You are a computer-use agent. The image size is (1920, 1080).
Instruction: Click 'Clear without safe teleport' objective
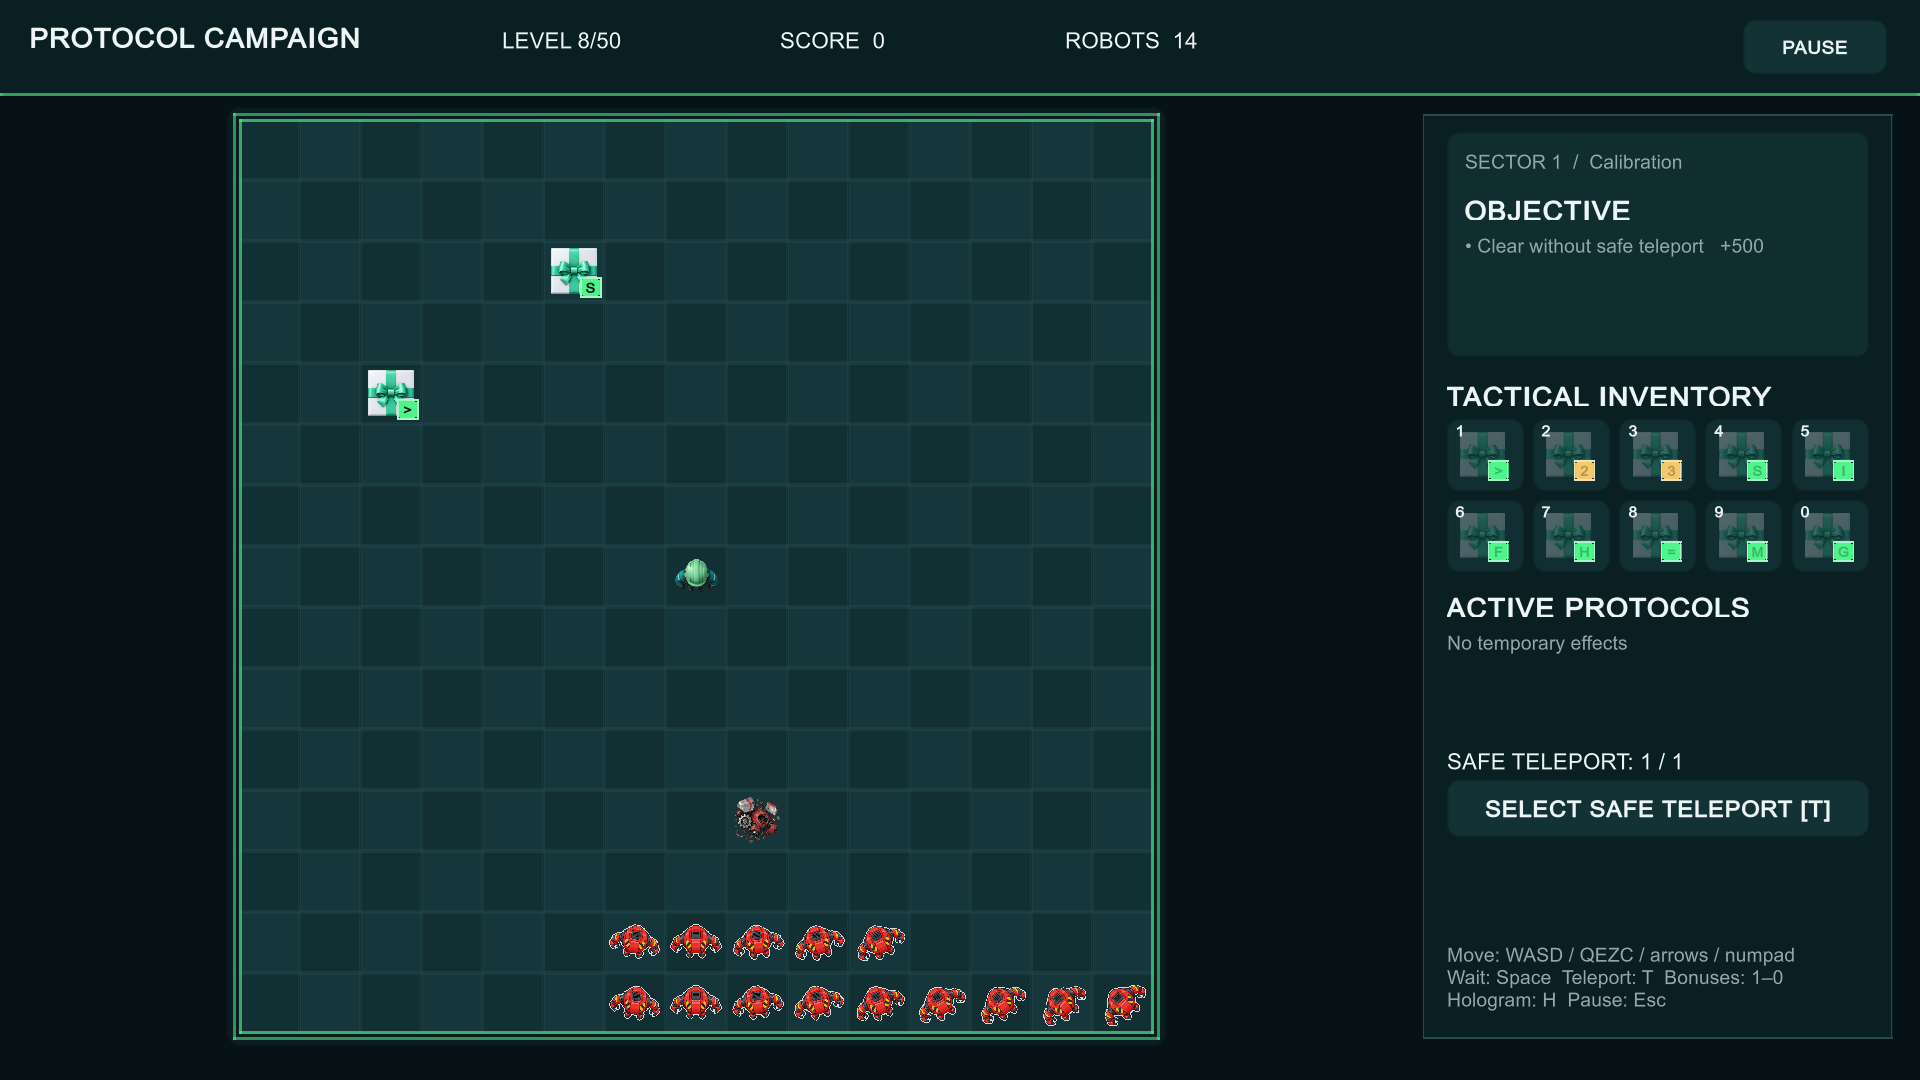point(1590,246)
